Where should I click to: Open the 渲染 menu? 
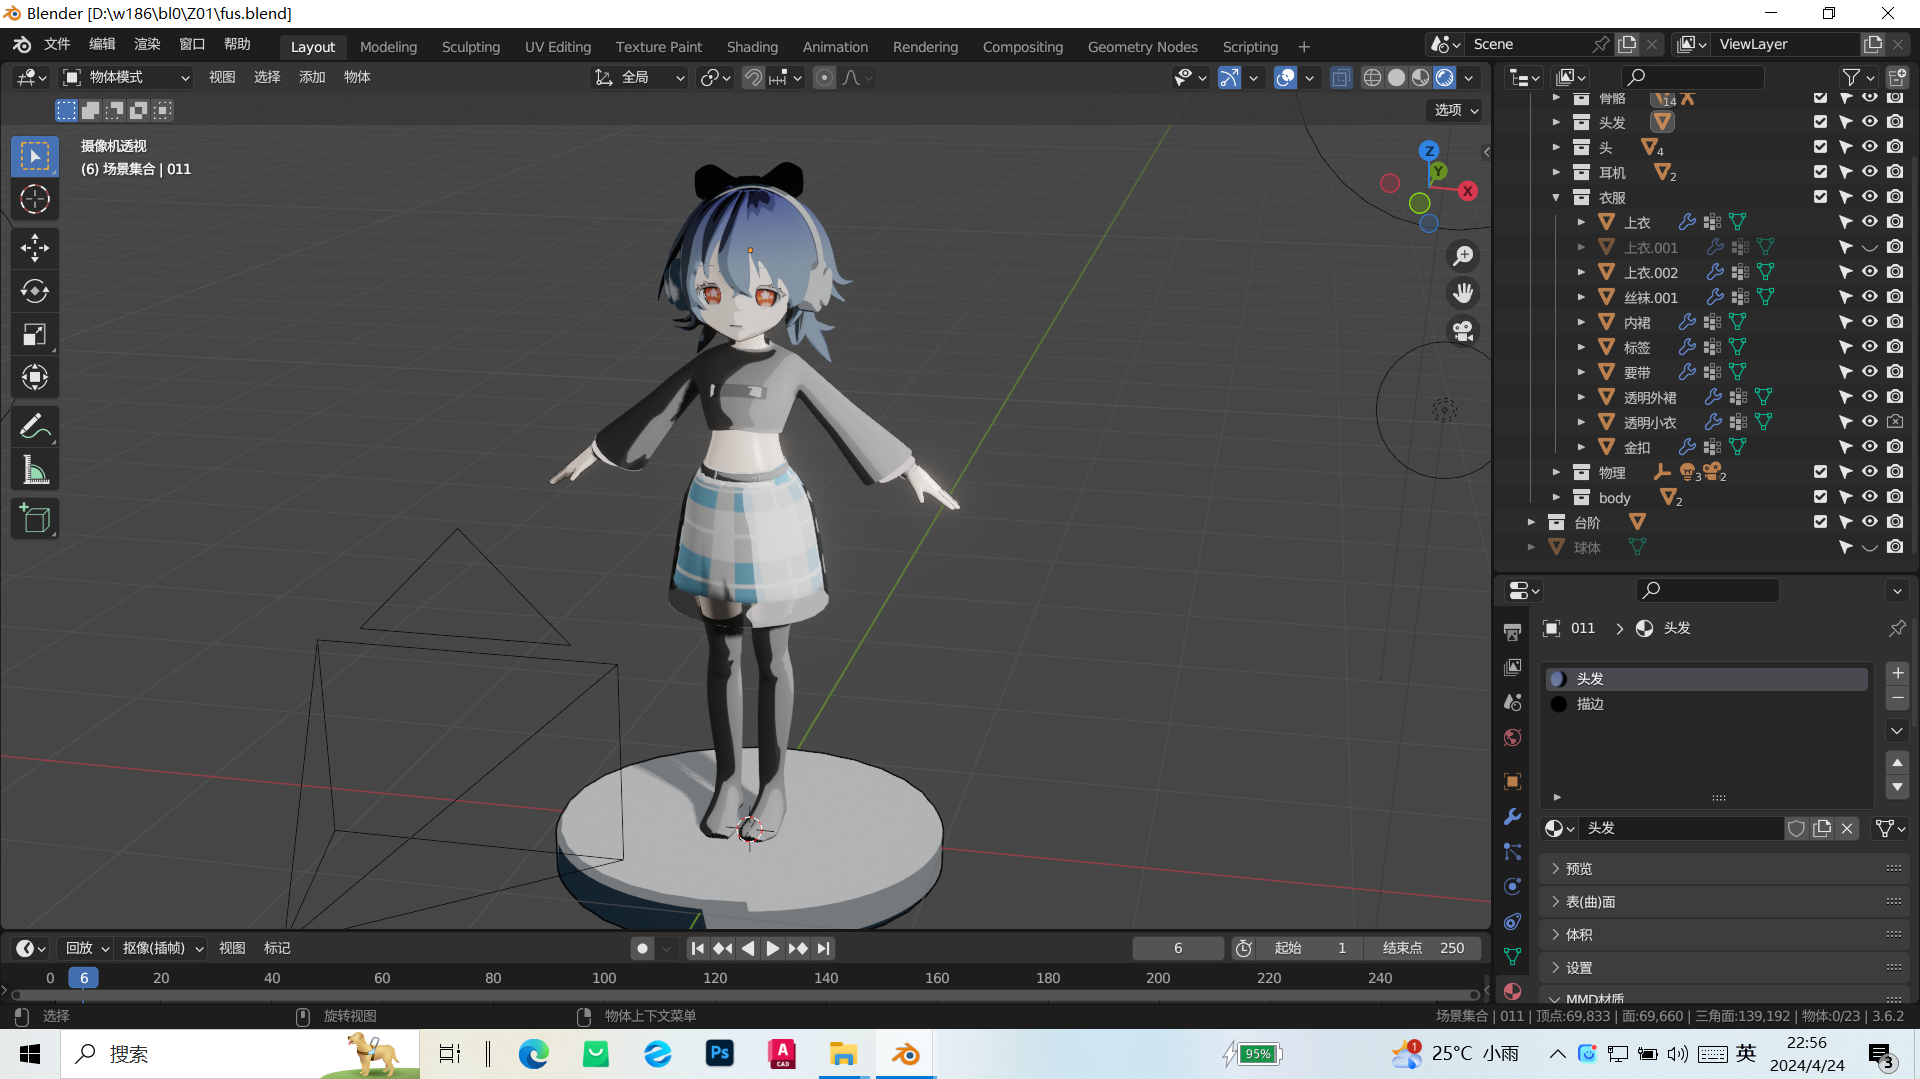[147, 44]
